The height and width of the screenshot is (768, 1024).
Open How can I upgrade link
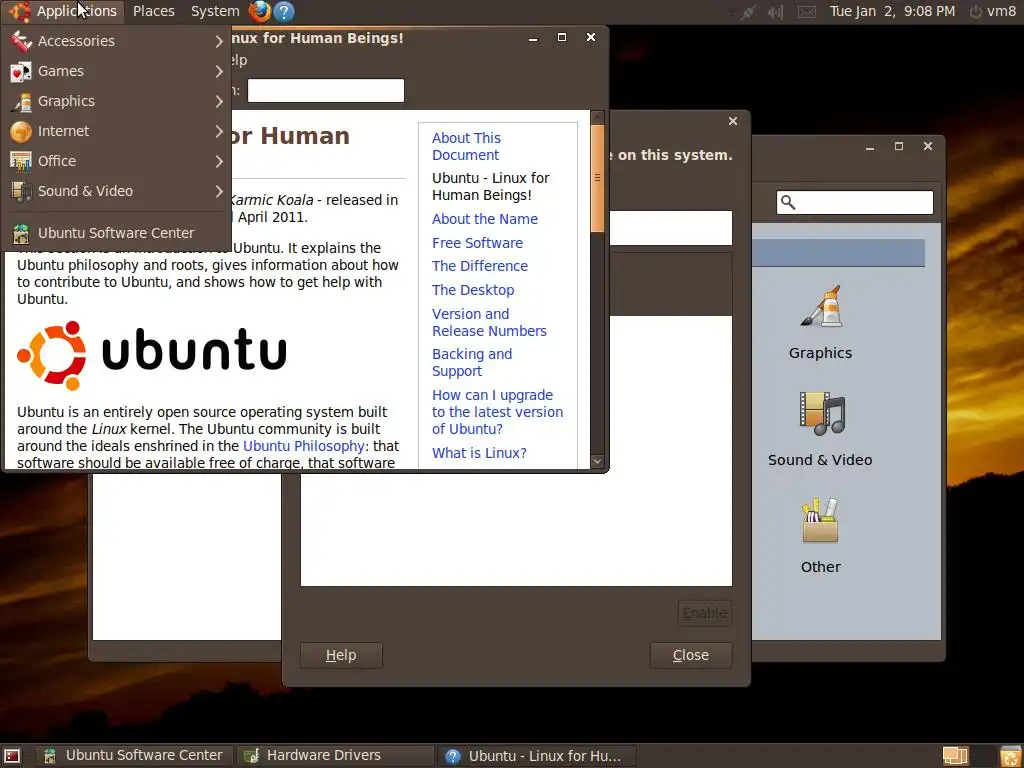click(497, 412)
